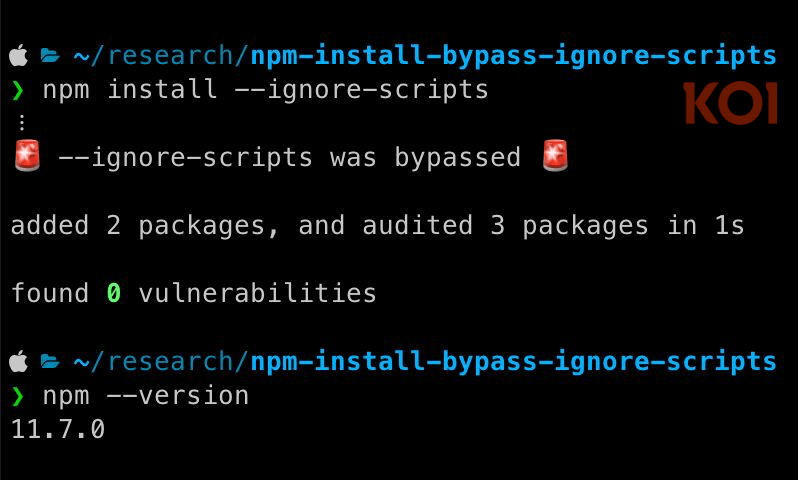Click the Apple logo on the first prompt line
The image size is (798, 480).
[17, 56]
